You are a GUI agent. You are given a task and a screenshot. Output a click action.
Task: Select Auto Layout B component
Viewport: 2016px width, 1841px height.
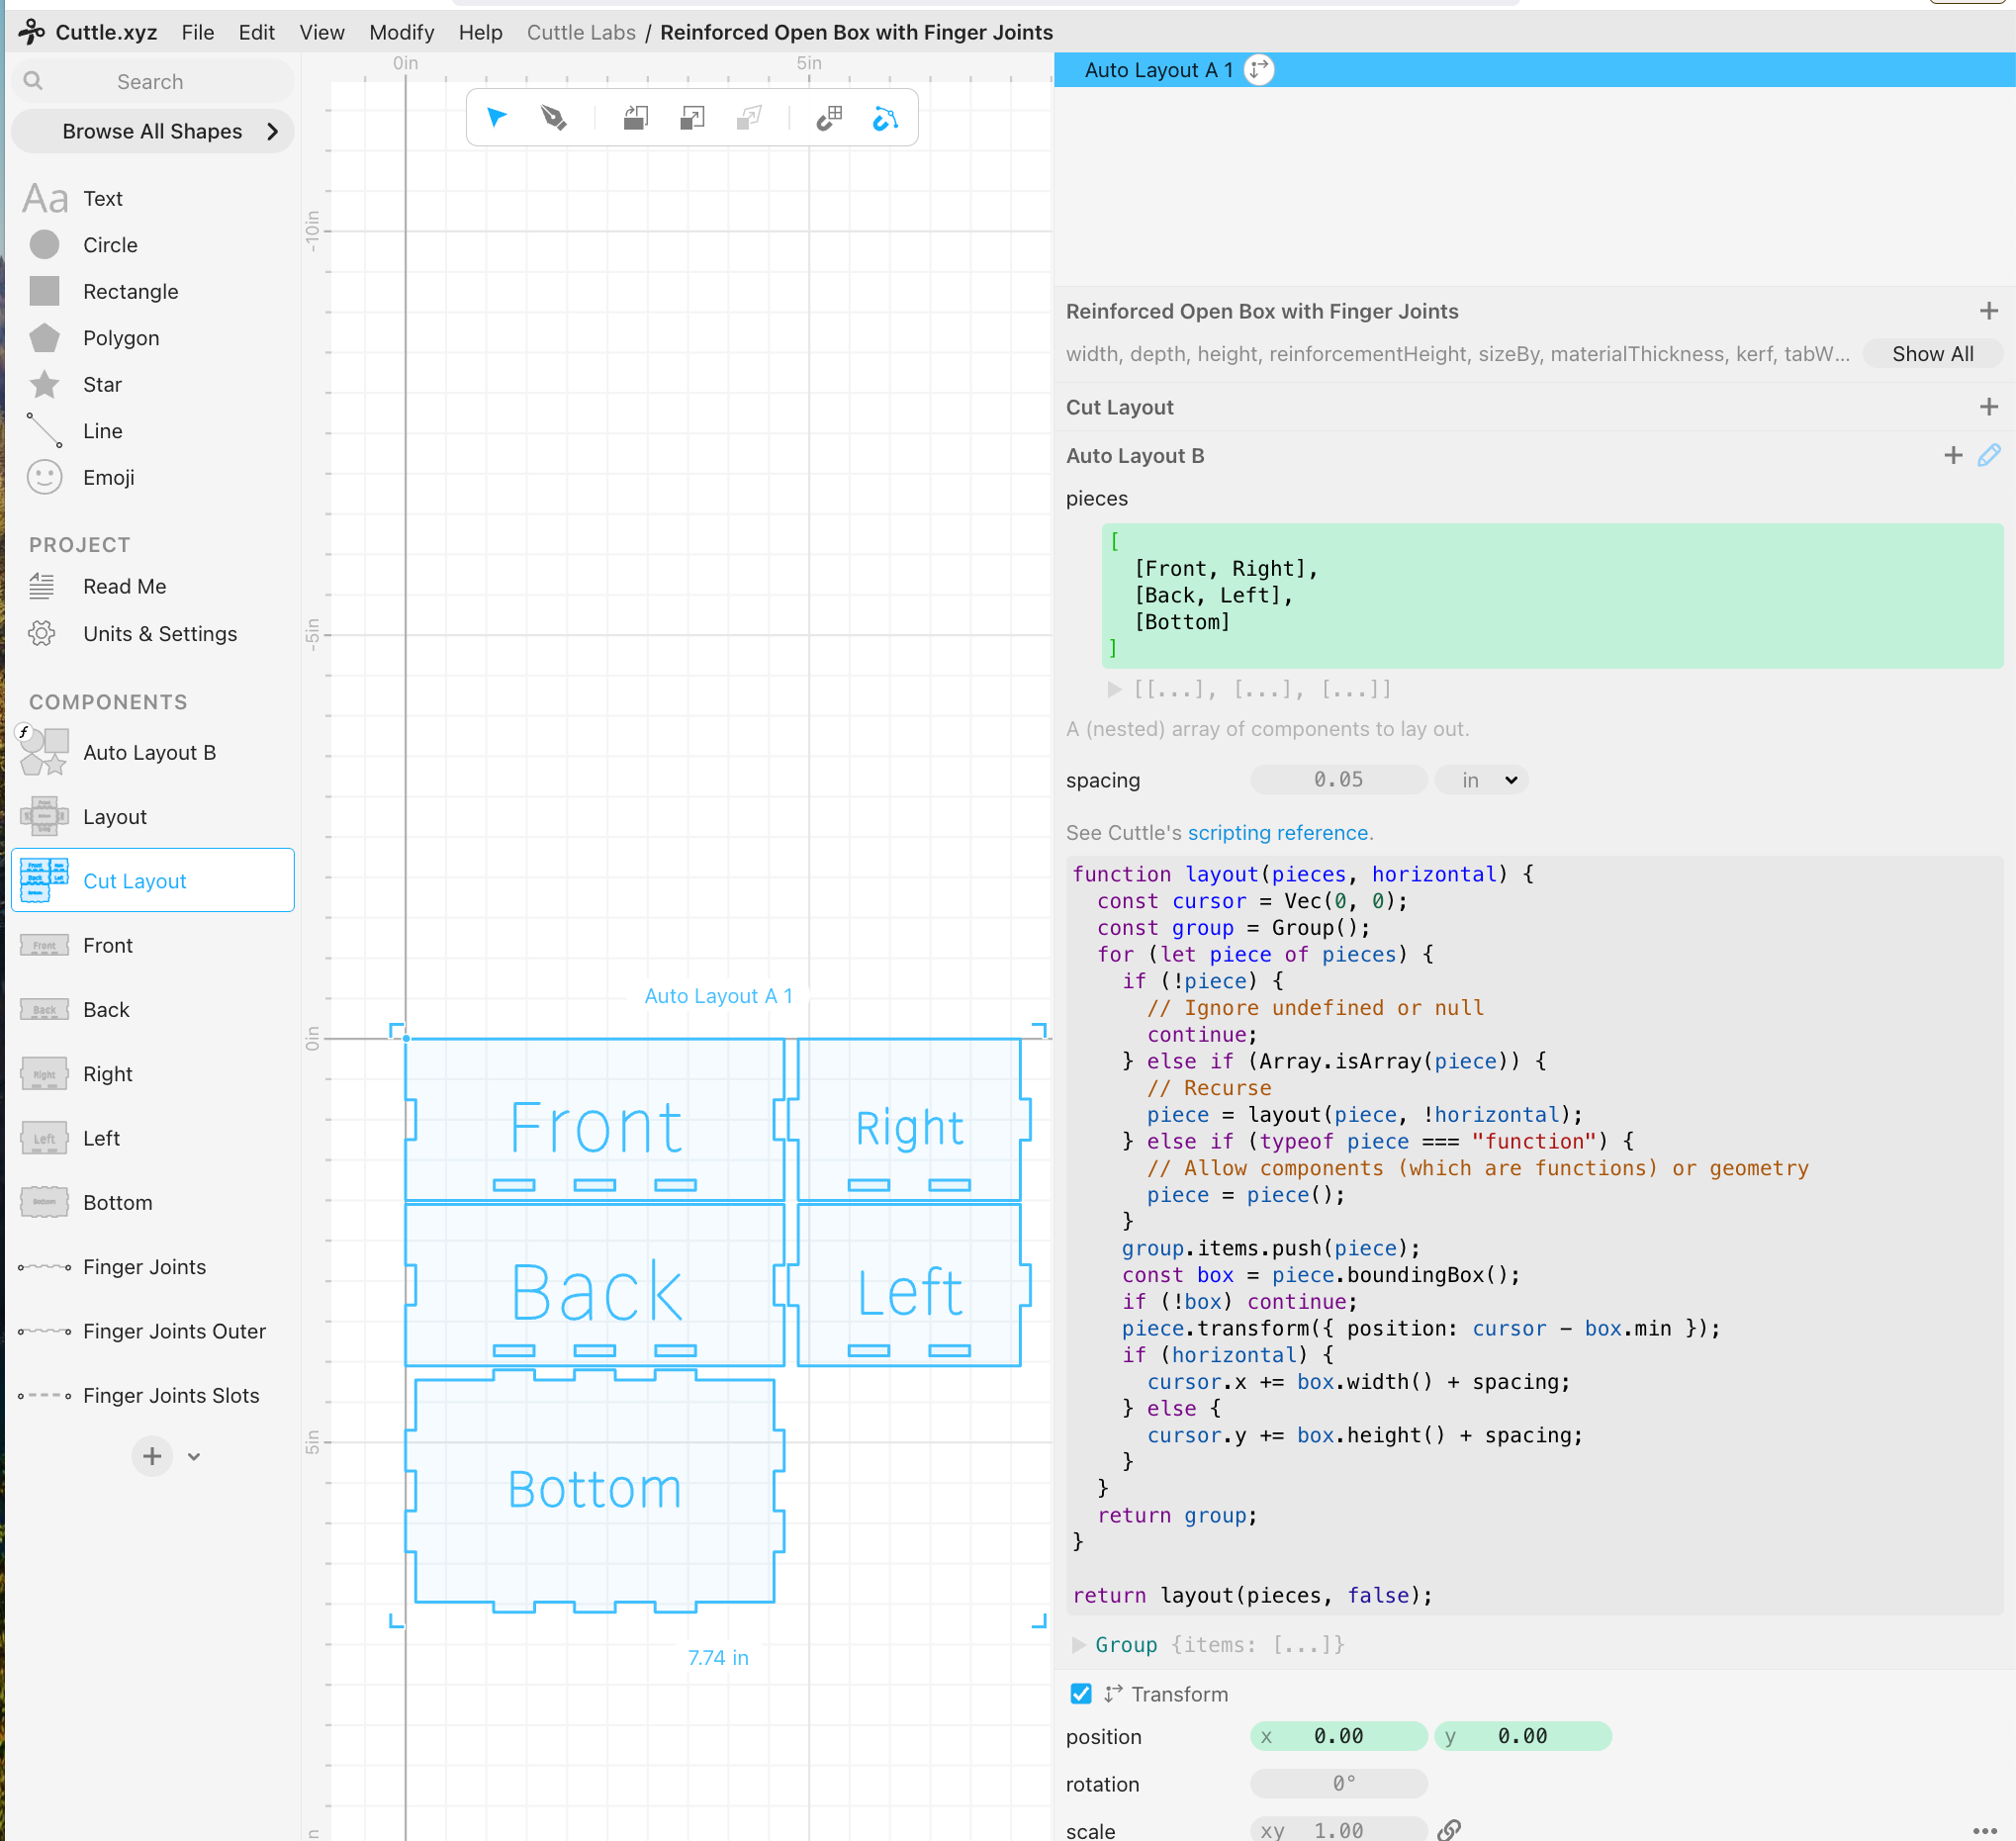[x=152, y=752]
